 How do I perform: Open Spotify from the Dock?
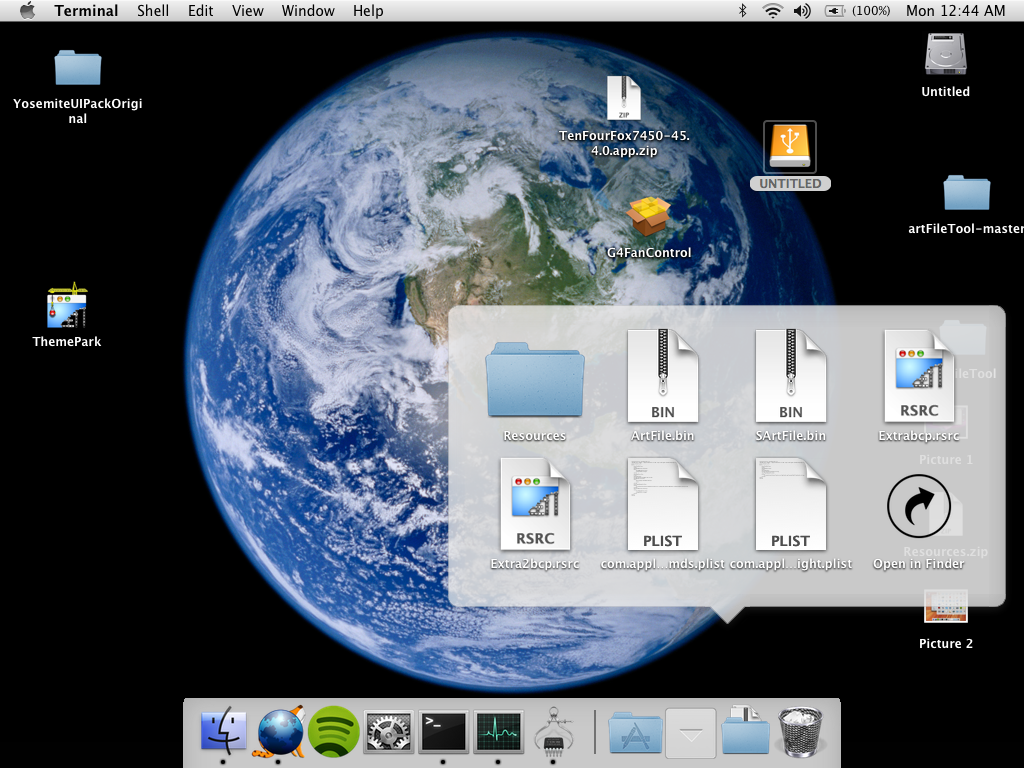click(x=334, y=732)
